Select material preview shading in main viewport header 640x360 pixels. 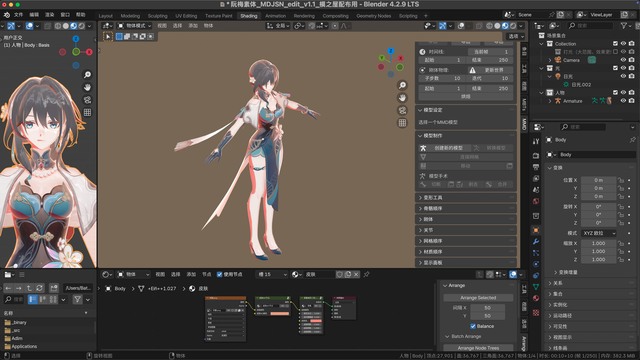(505, 26)
